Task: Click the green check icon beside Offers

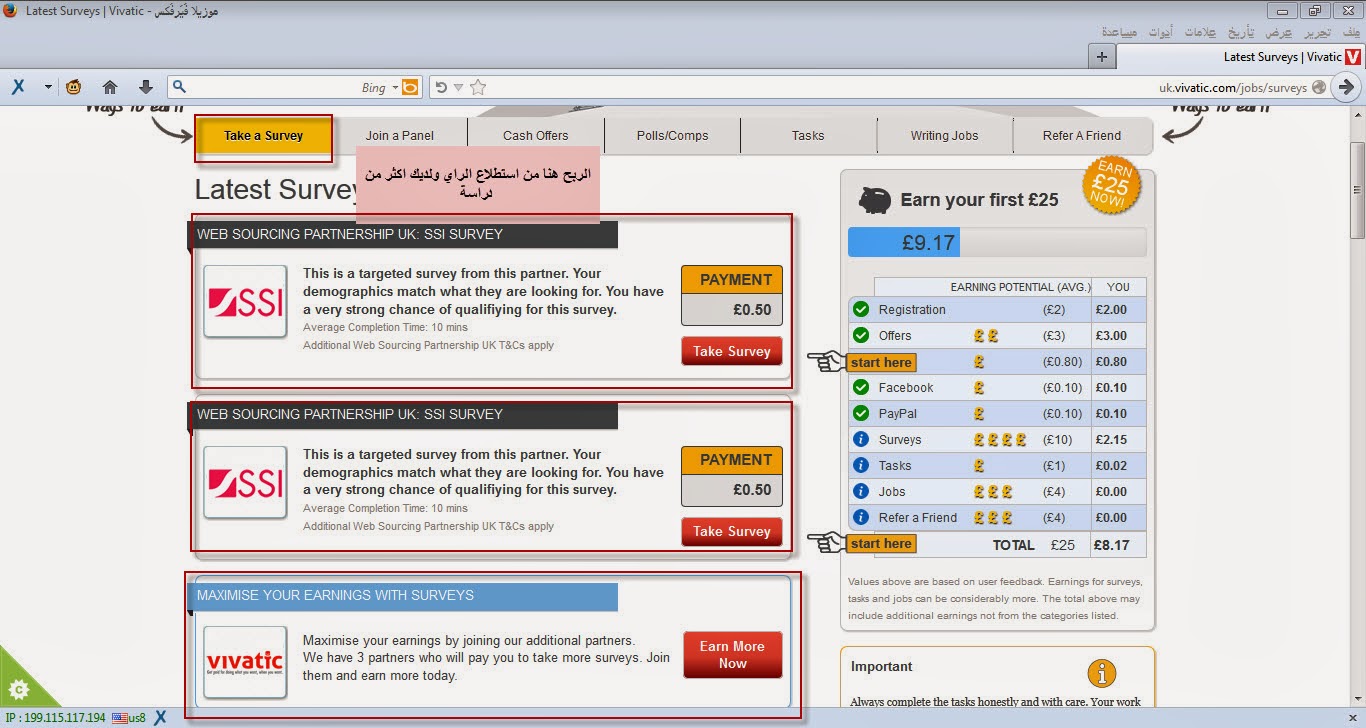Action: (x=860, y=336)
